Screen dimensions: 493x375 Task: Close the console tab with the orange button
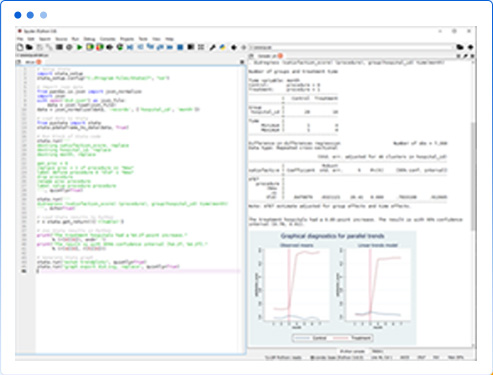pyautogui.click(x=280, y=56)
